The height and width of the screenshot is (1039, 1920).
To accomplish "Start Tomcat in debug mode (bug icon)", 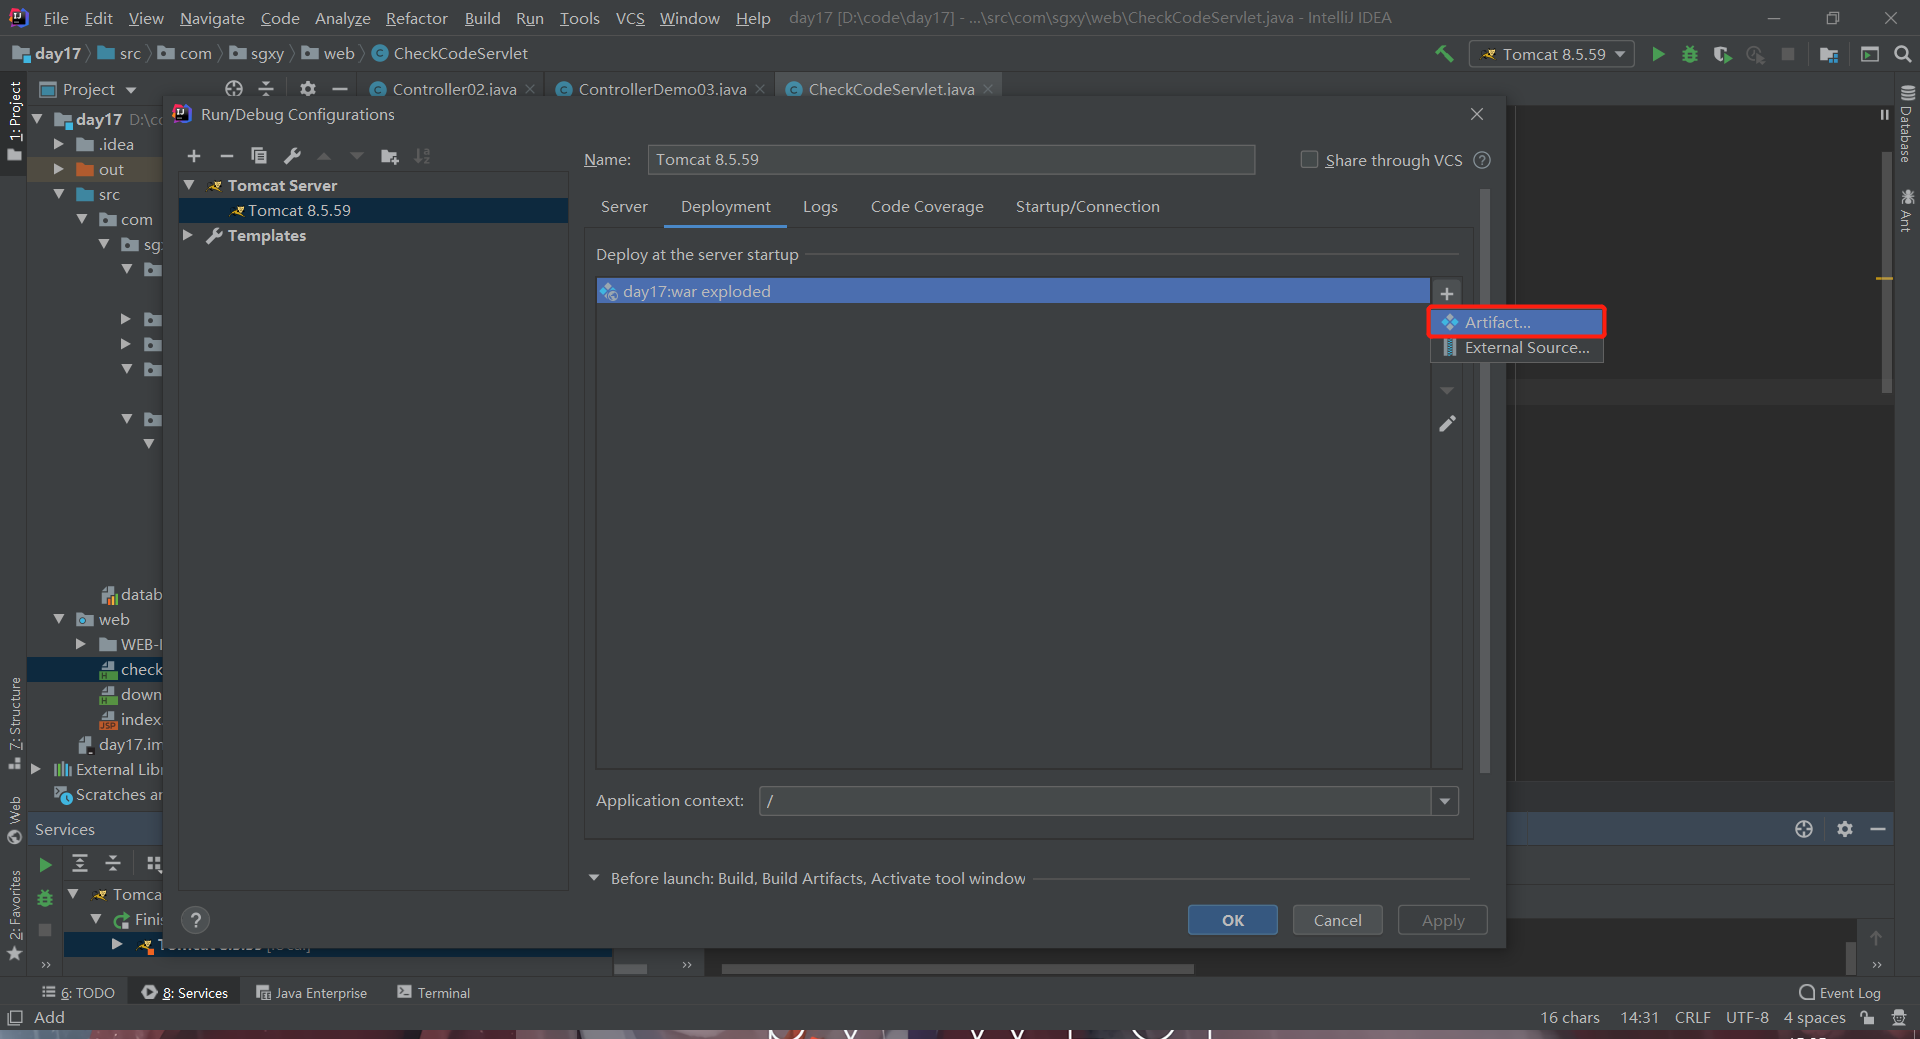I will pos(1690,54).
